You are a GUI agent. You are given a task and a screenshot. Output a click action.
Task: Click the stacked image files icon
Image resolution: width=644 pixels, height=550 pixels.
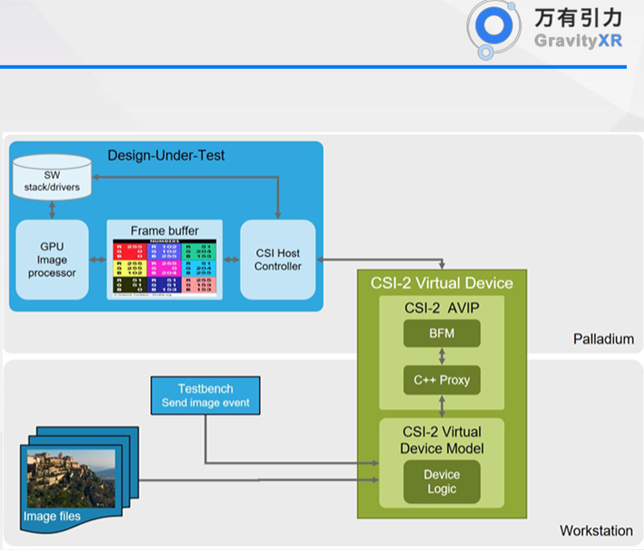tap(75, 480)
